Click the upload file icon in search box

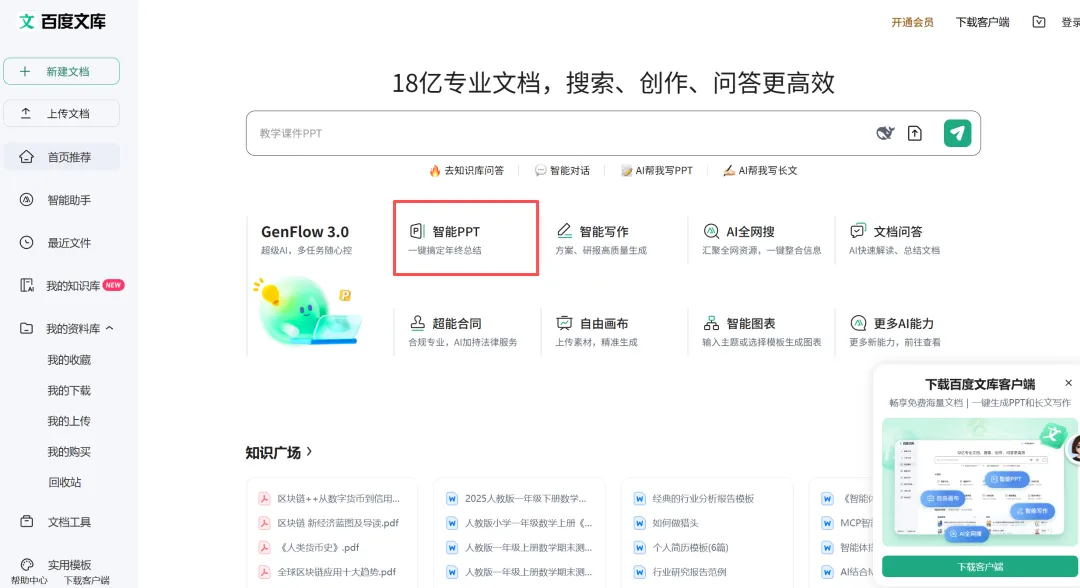915,133
